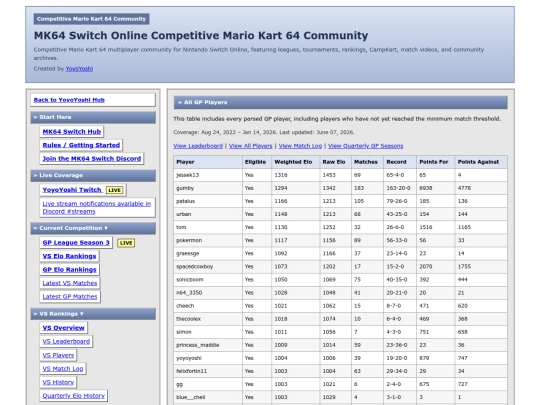The width and height of the screenshot is (540, 405).
Task: Open VS Players page
Action: click(58, 355)
